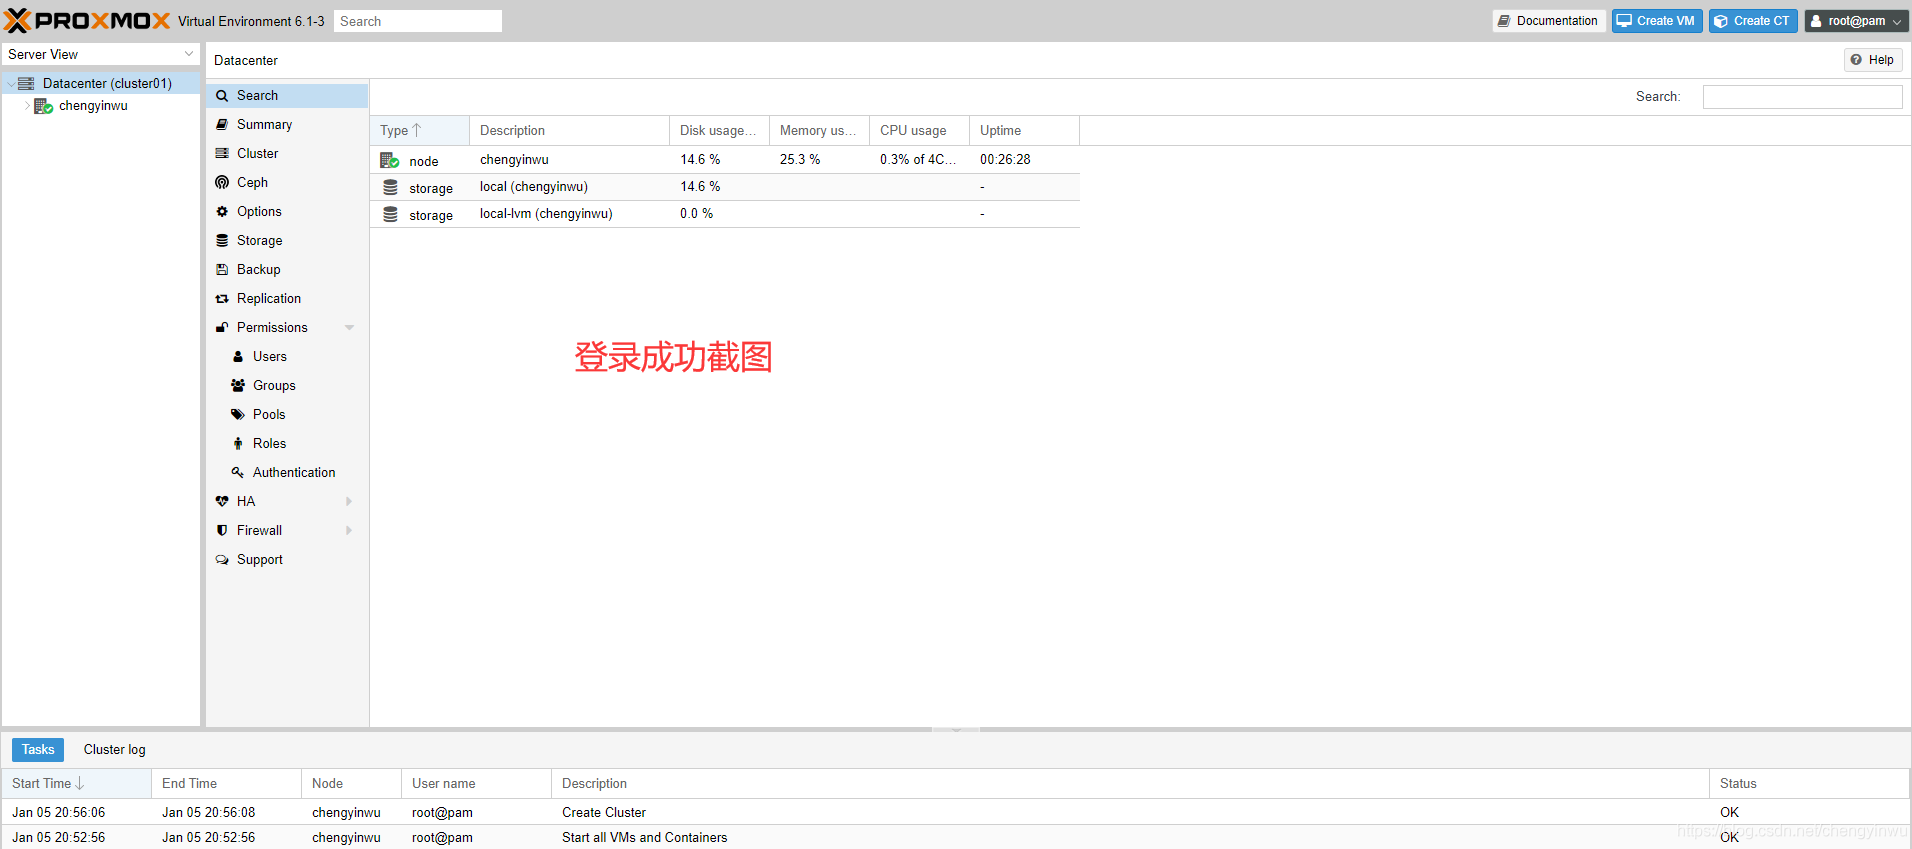Click the Proxmox logo
The height and width of the screenshot is (849, 1912).
pyautogui.click(x=87, y=21)
